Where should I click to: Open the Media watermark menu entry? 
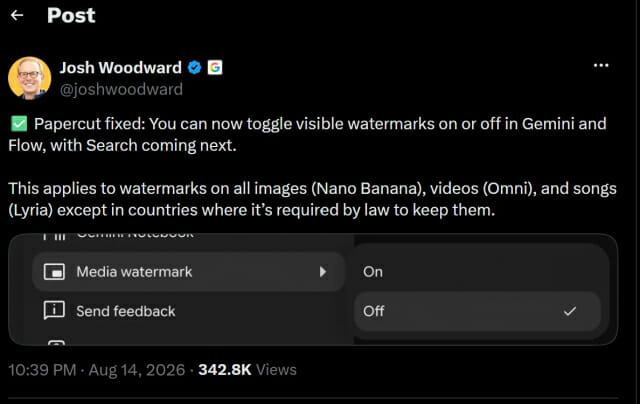coord(189,272)
